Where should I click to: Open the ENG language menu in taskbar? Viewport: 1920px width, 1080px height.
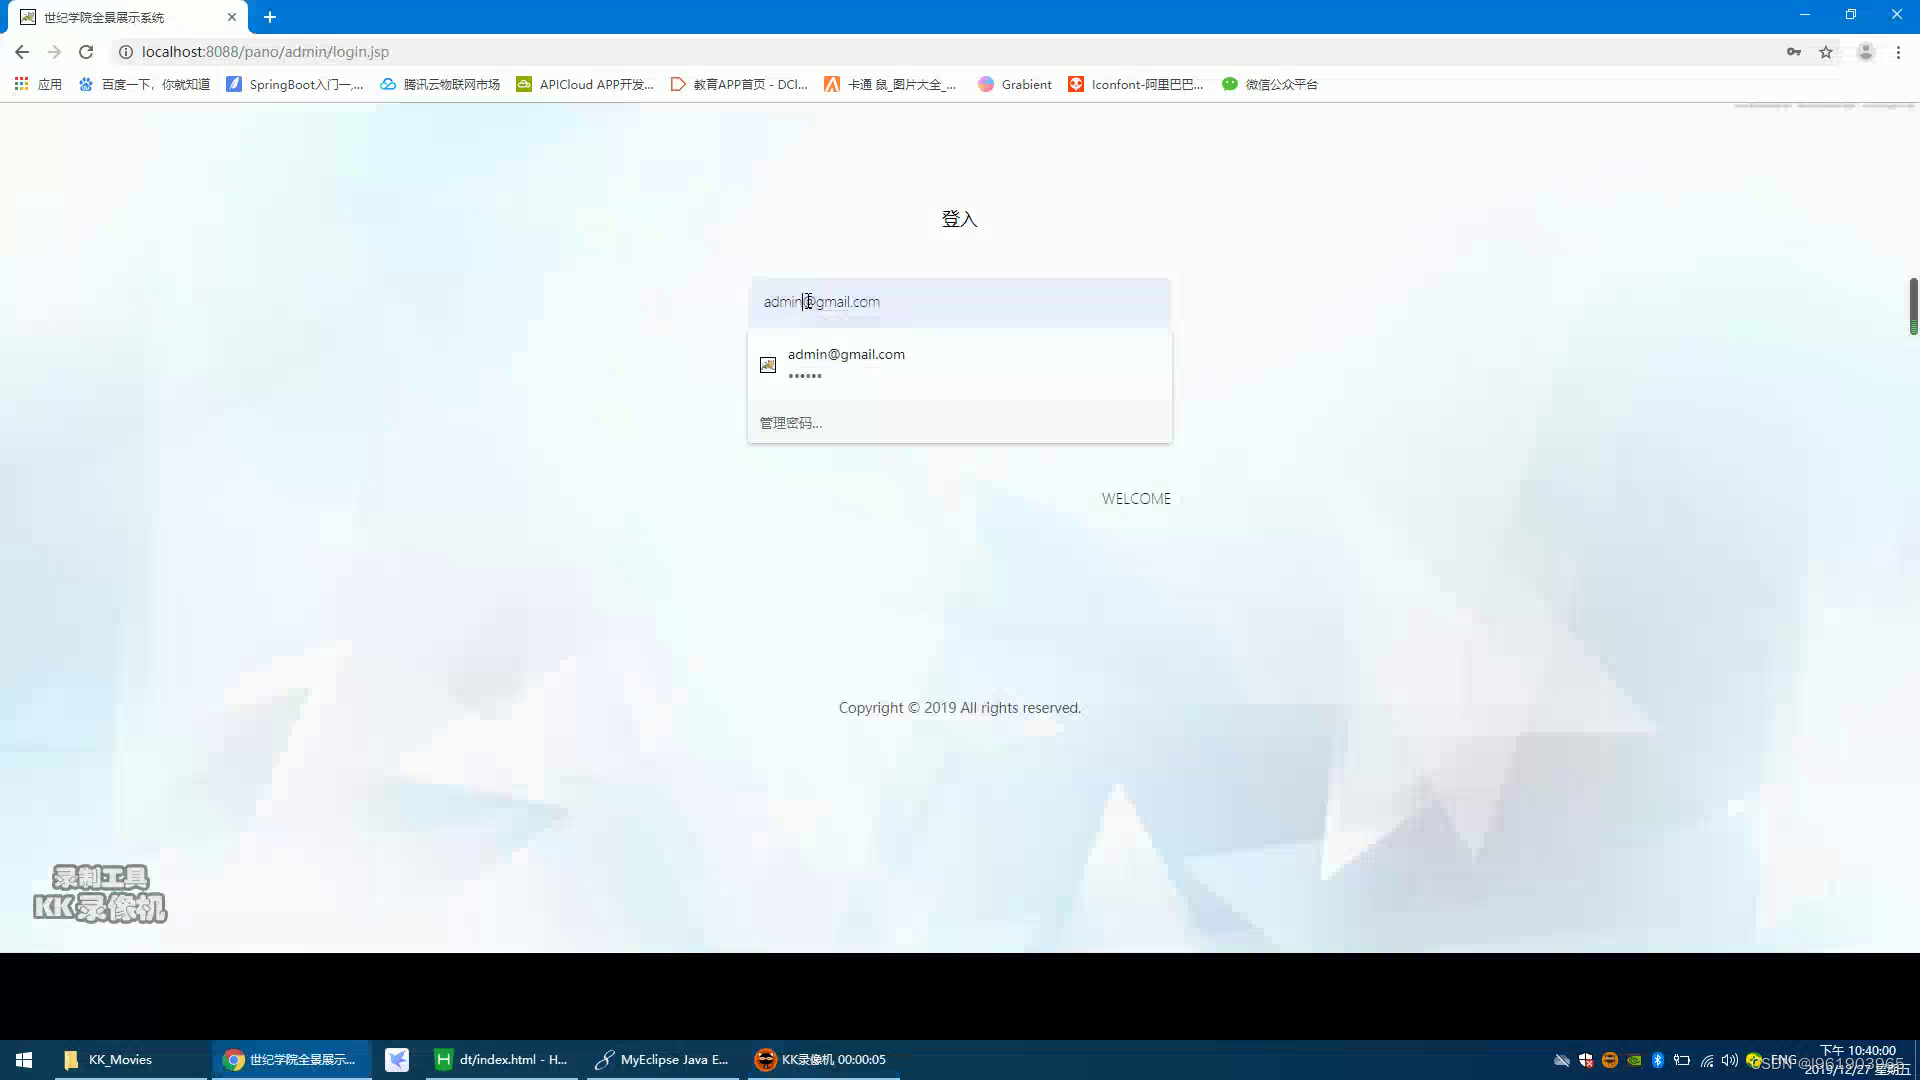pos(1784,1059)
